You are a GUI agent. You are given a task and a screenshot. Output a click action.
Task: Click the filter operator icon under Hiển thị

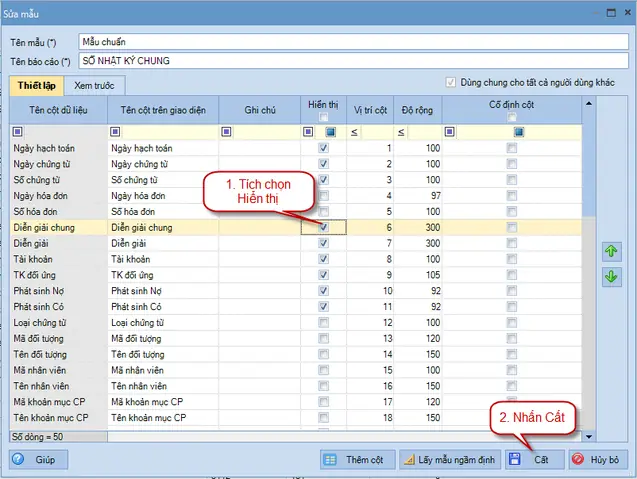coord(308,132)
